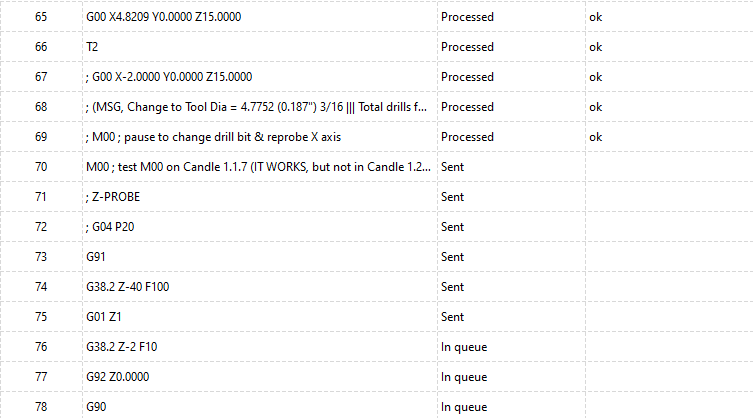
Task: Click the M00 test on Candle 1.1.7 command
Action: pyautogui.click(x=258, y=167)
